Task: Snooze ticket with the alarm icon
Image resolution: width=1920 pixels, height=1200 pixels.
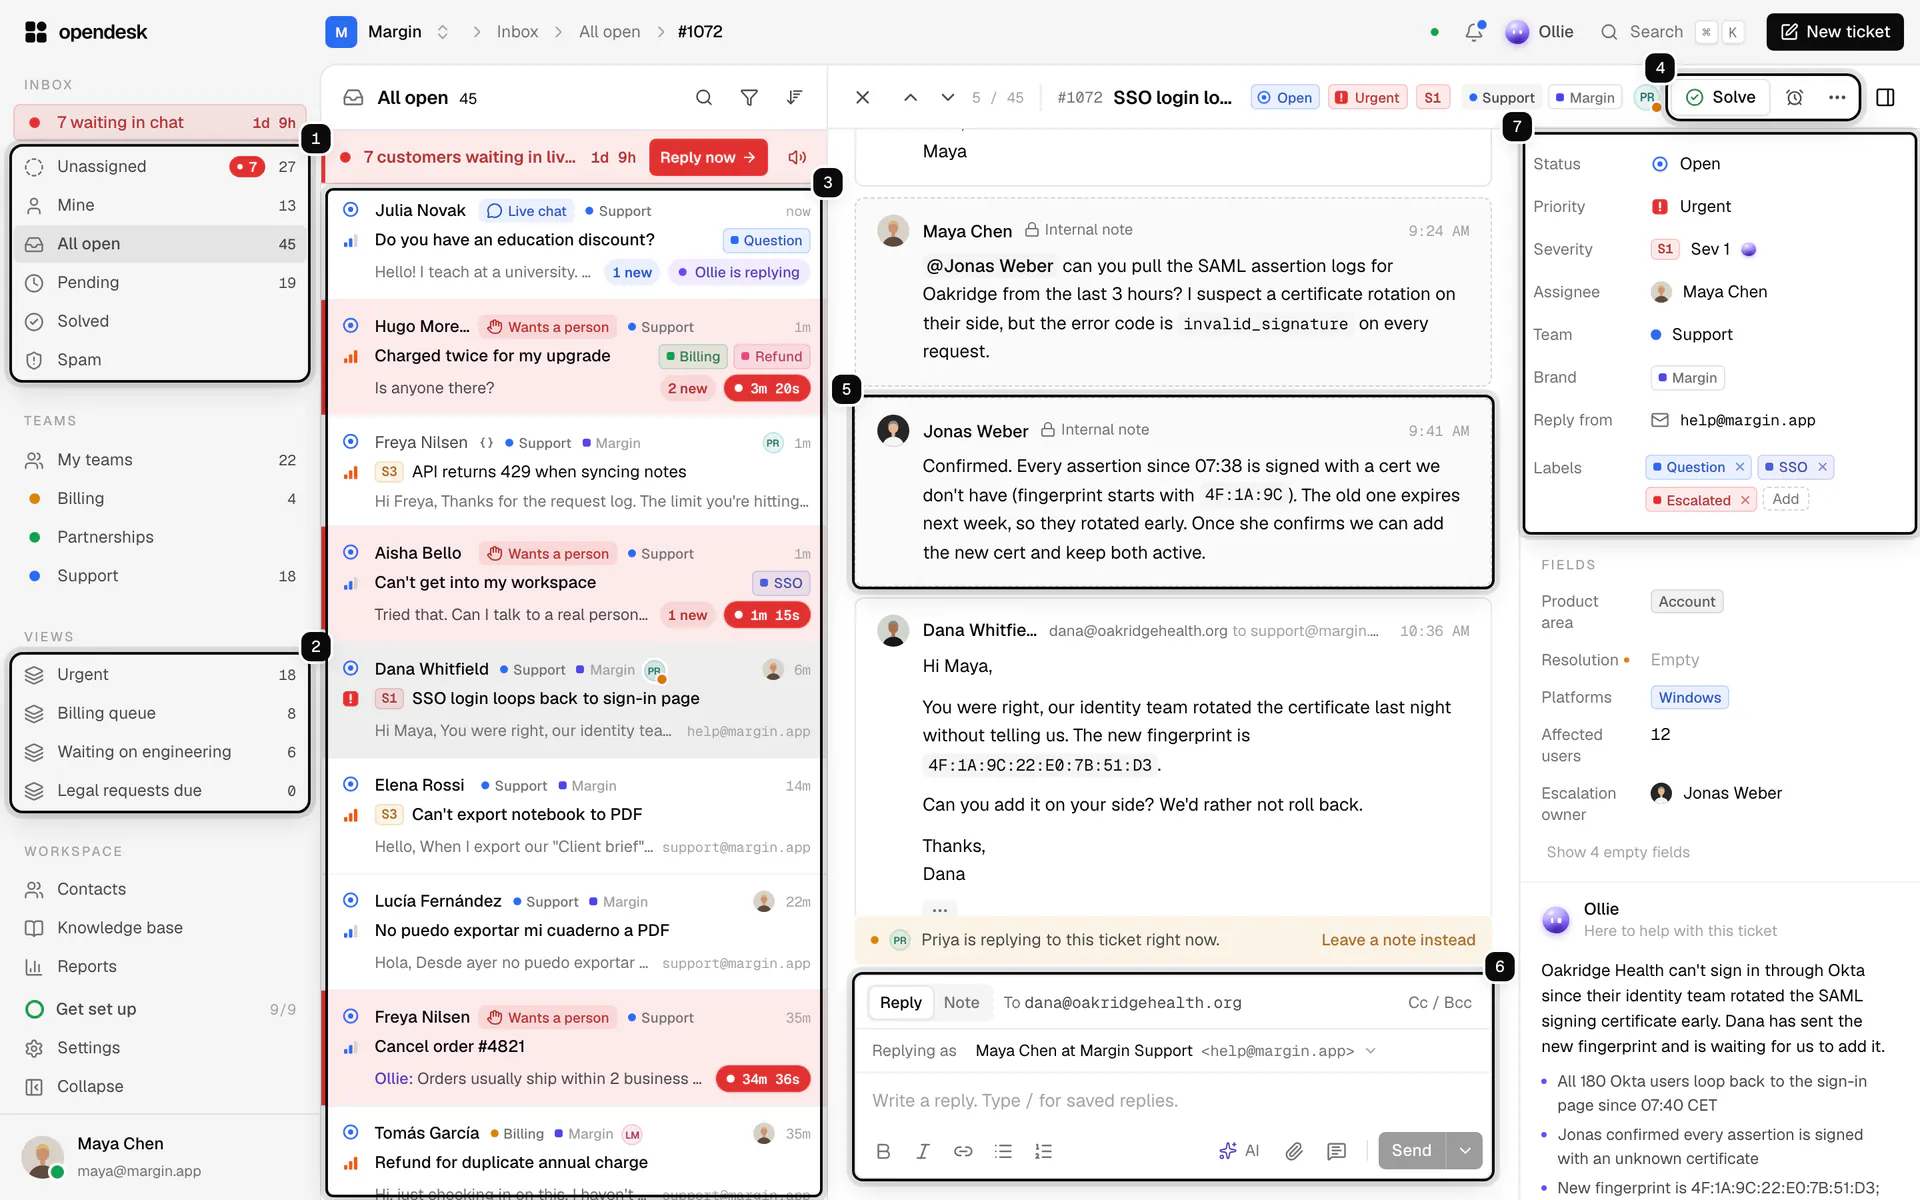Action: (x=1795, y=97)
